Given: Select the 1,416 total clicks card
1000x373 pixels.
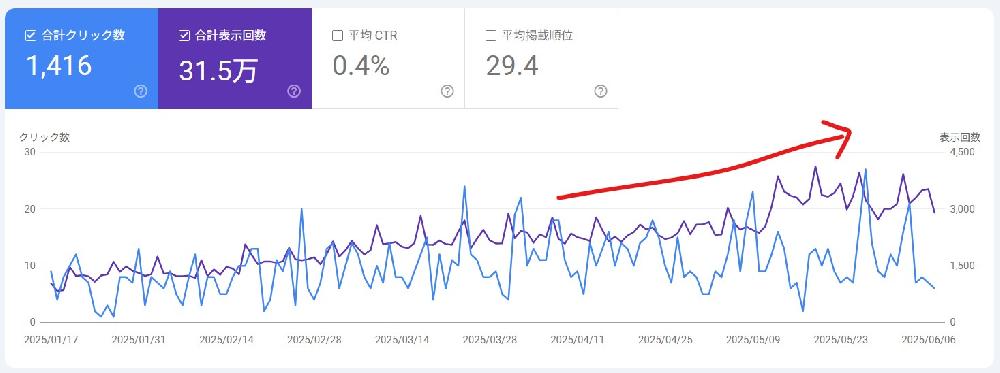Looking at the screenshot, I should coord(82,59).
